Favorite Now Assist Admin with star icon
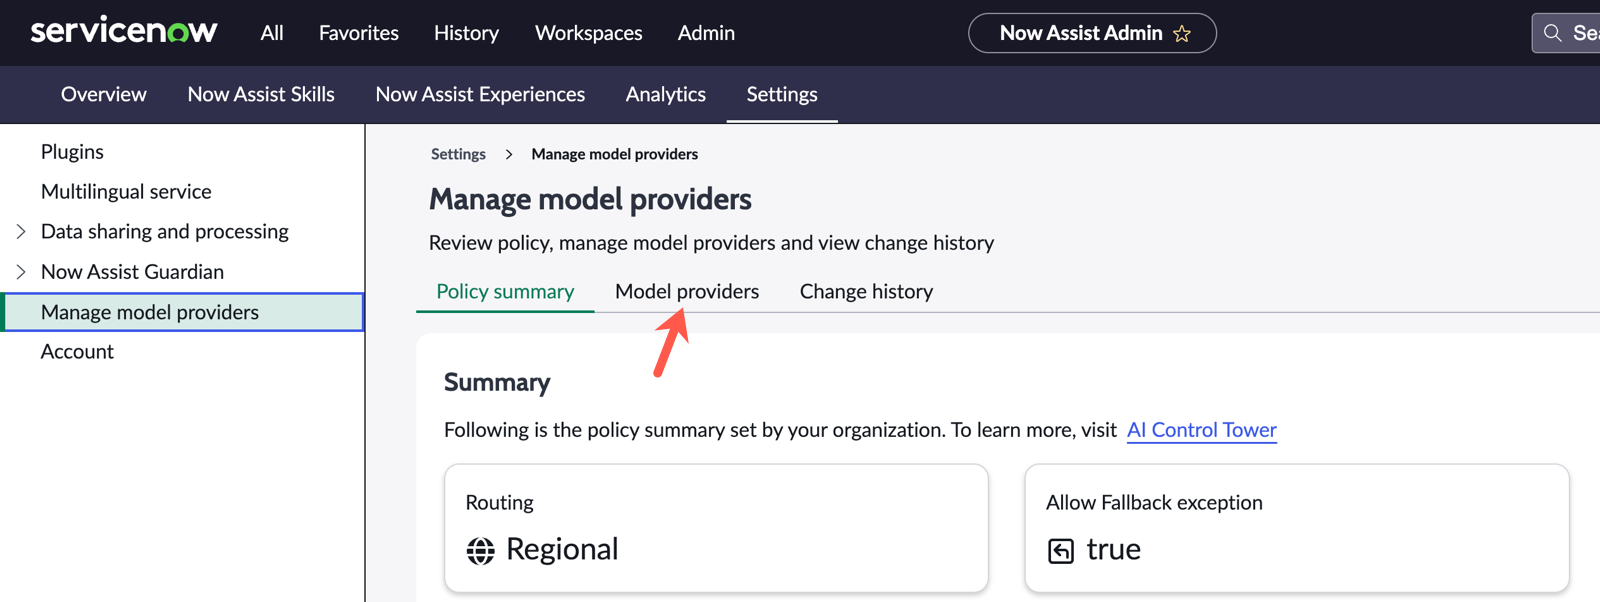The image size is (1600, 602). pos(1182,34)
